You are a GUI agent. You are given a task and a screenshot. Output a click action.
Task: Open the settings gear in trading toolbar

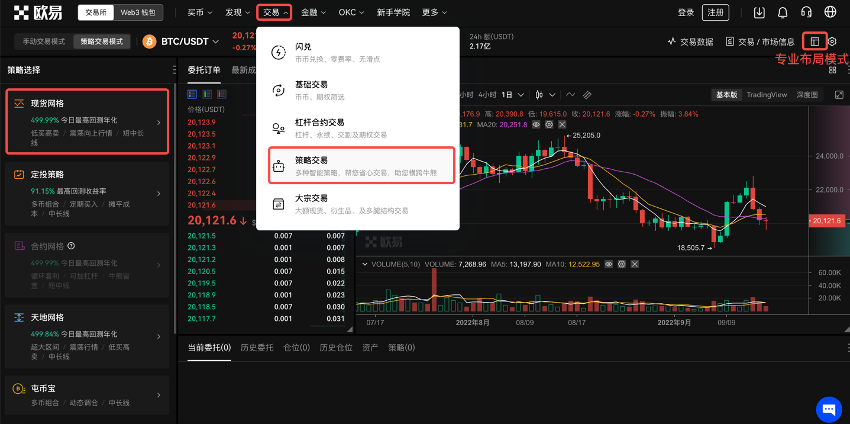(832, 41)
